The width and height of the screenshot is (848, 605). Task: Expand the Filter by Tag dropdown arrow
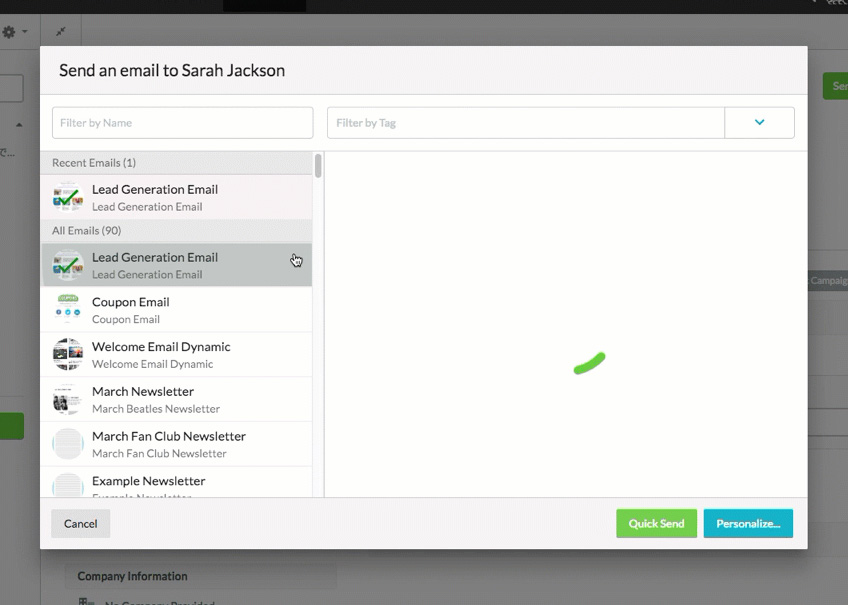click(x=759, y=123)
